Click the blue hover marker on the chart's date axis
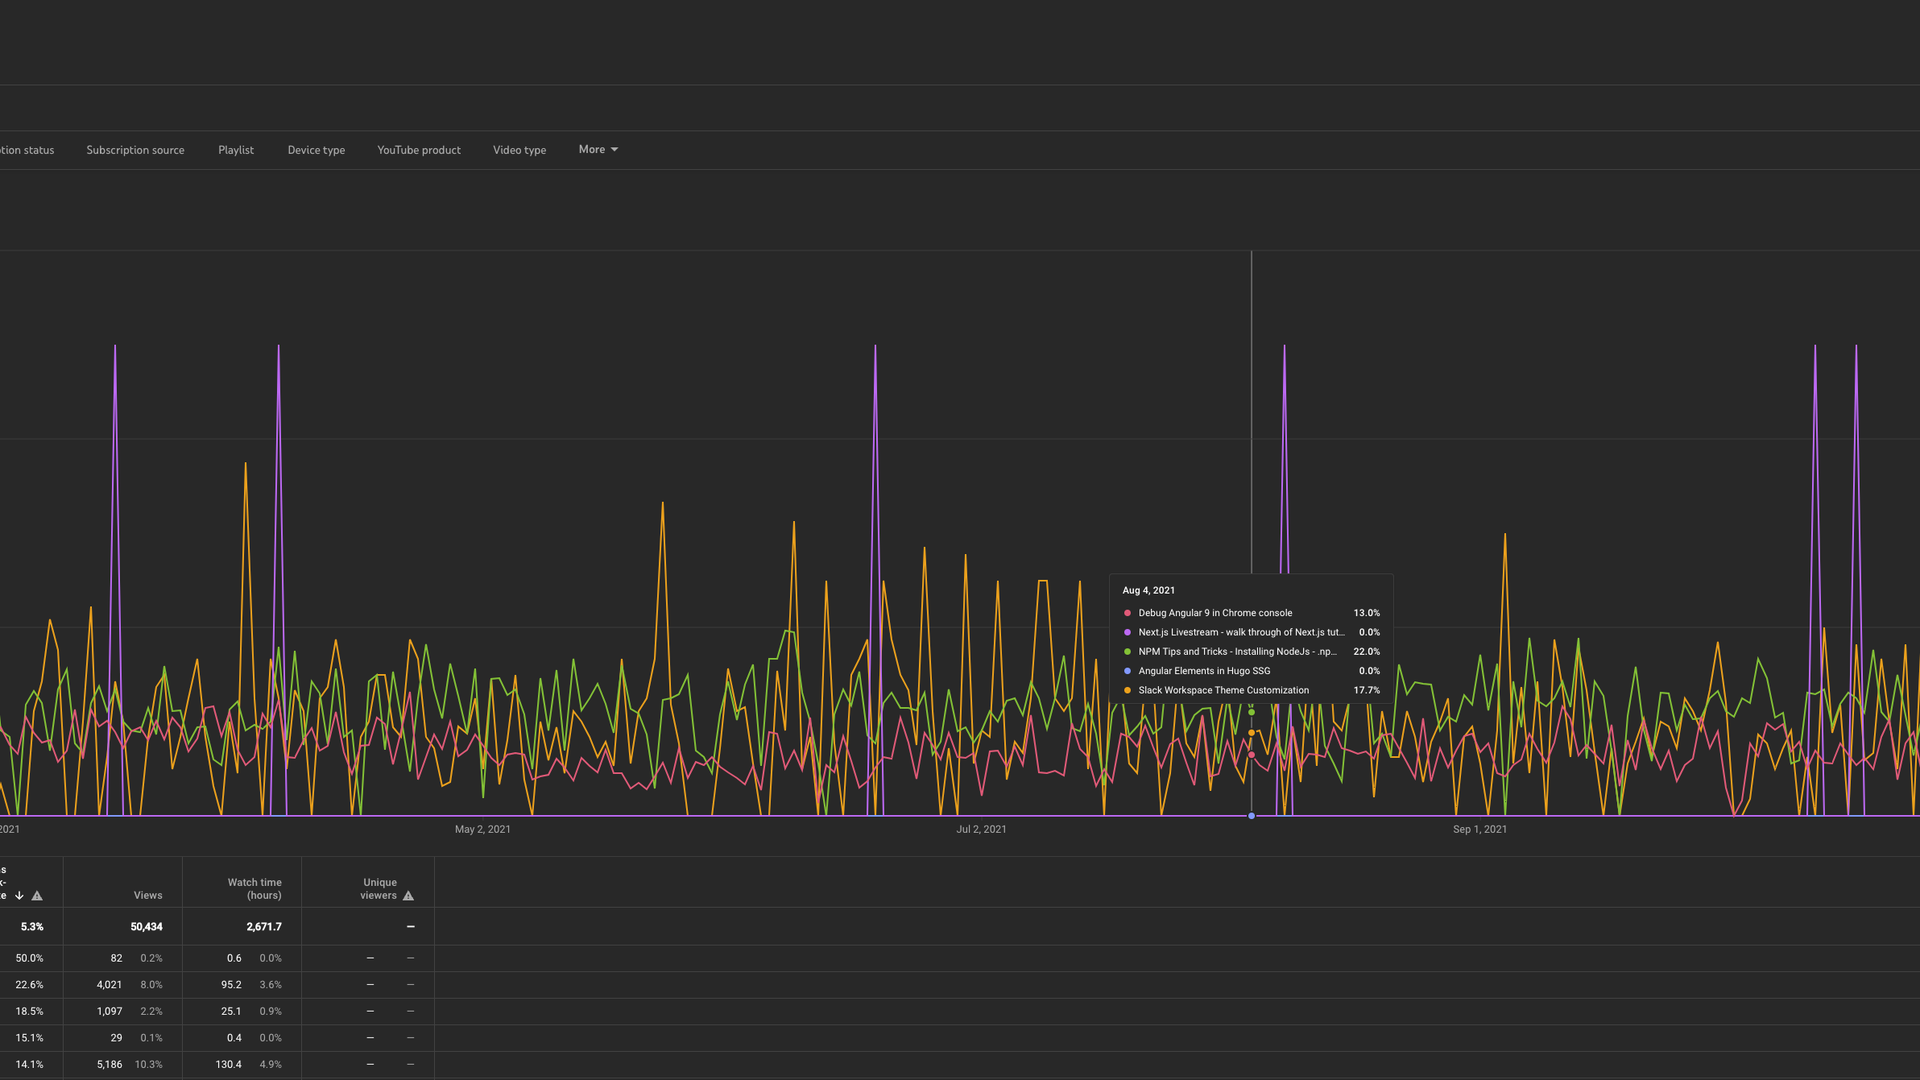The image size is (1920, 1080). pos(1251,817)
